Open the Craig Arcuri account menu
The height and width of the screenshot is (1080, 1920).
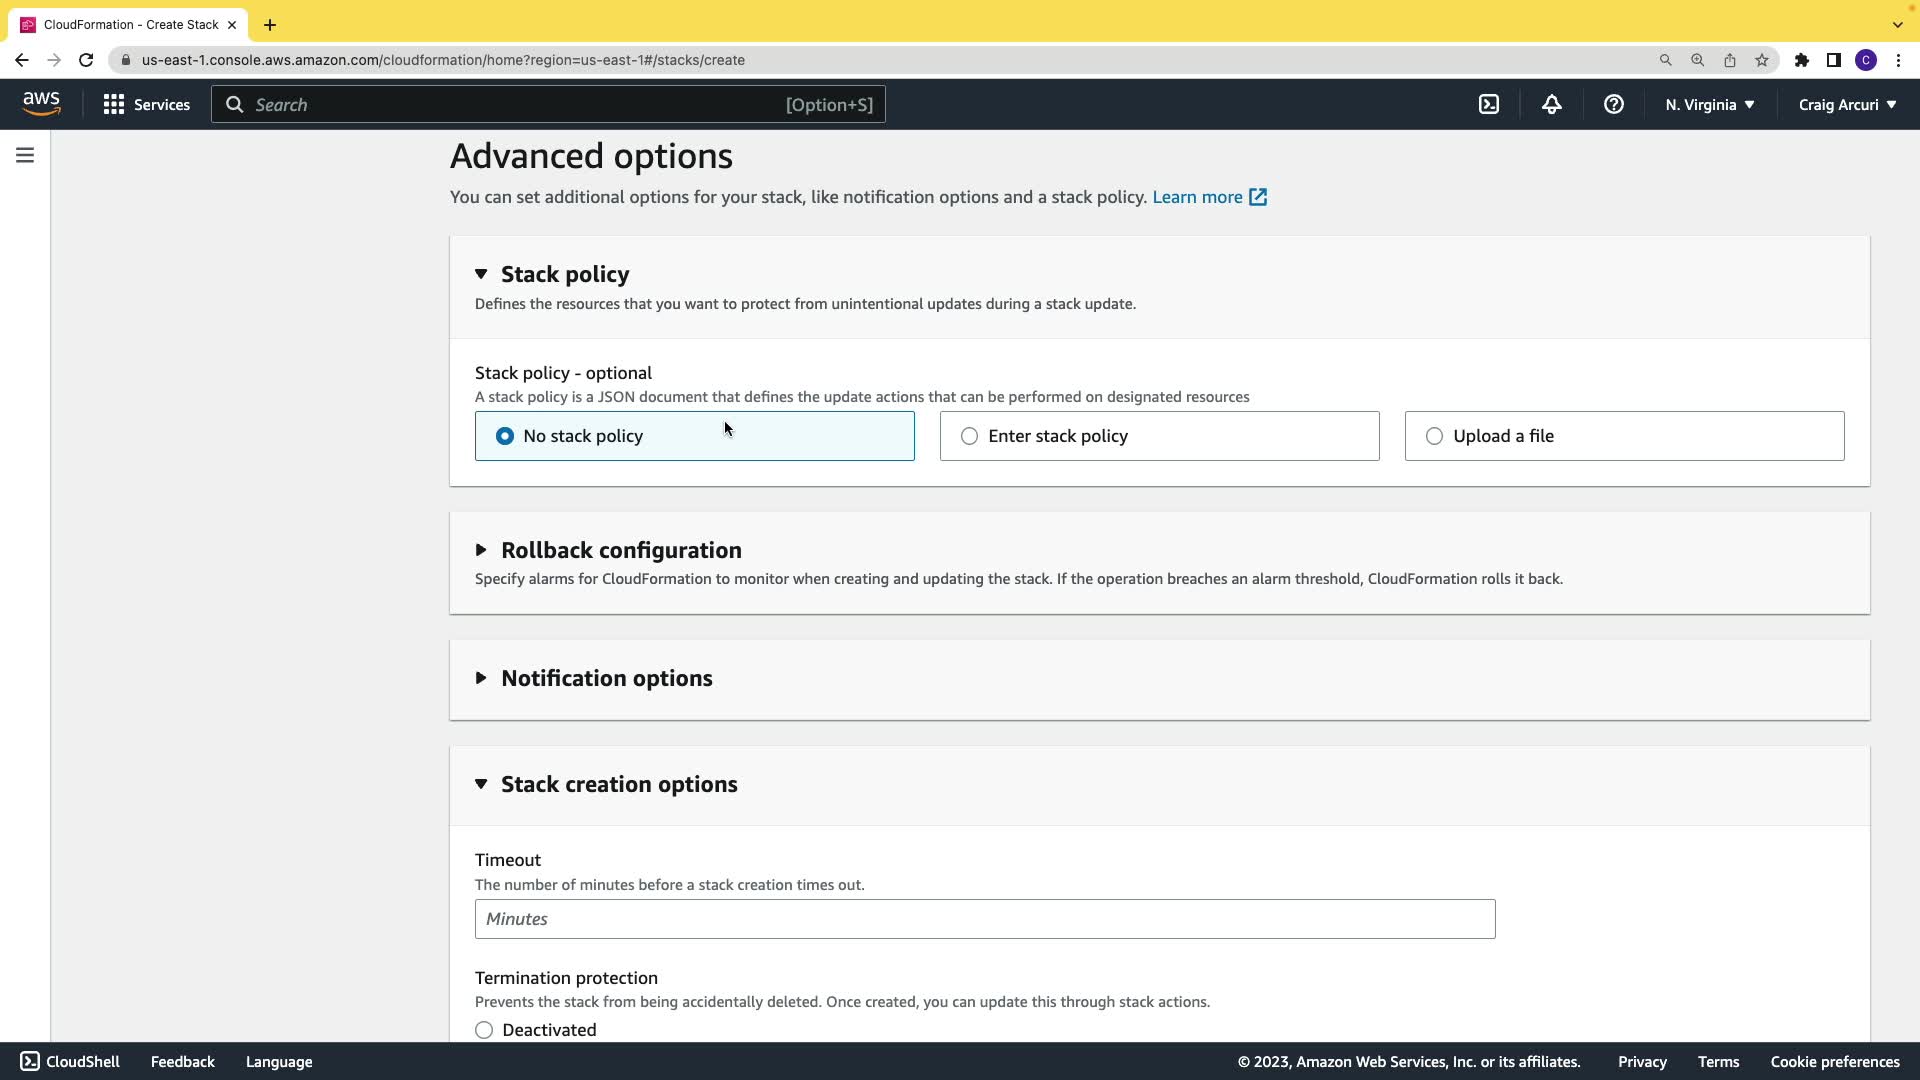[1846, 104]
